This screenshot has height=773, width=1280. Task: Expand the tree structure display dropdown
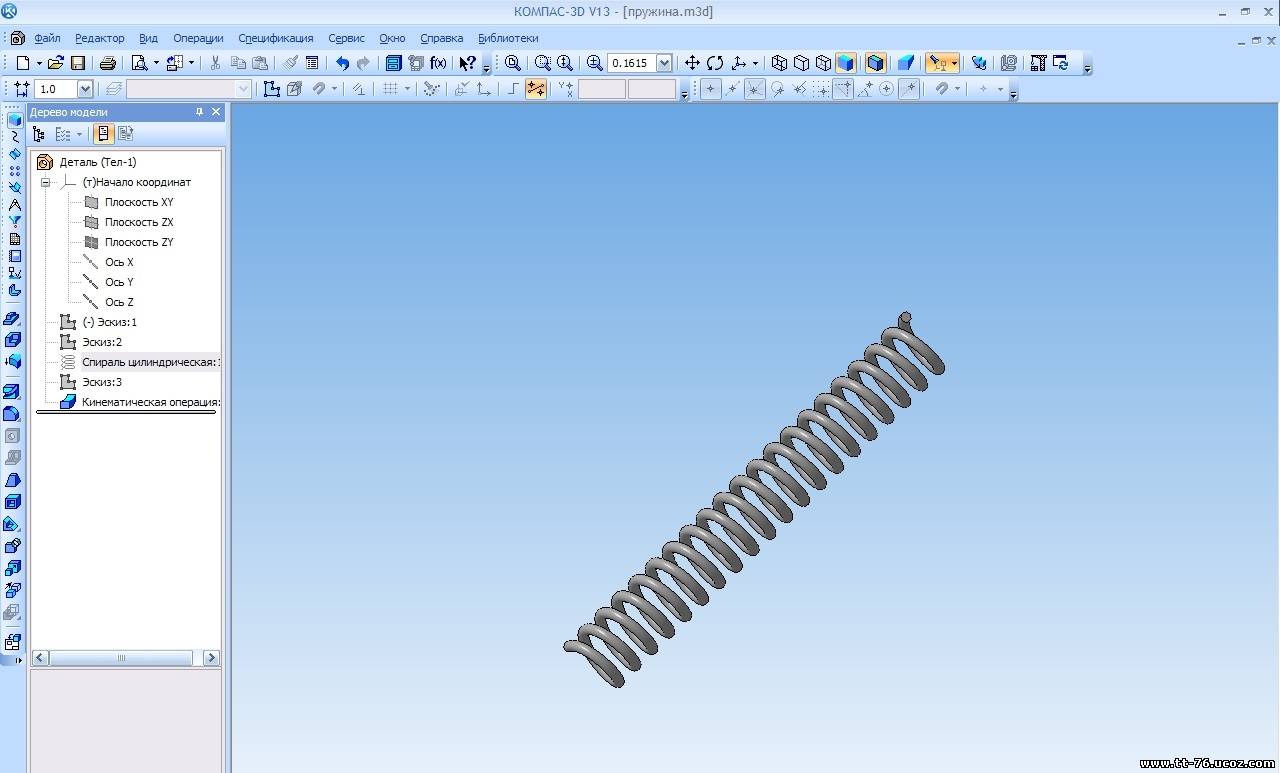click(x=79, y=134)
